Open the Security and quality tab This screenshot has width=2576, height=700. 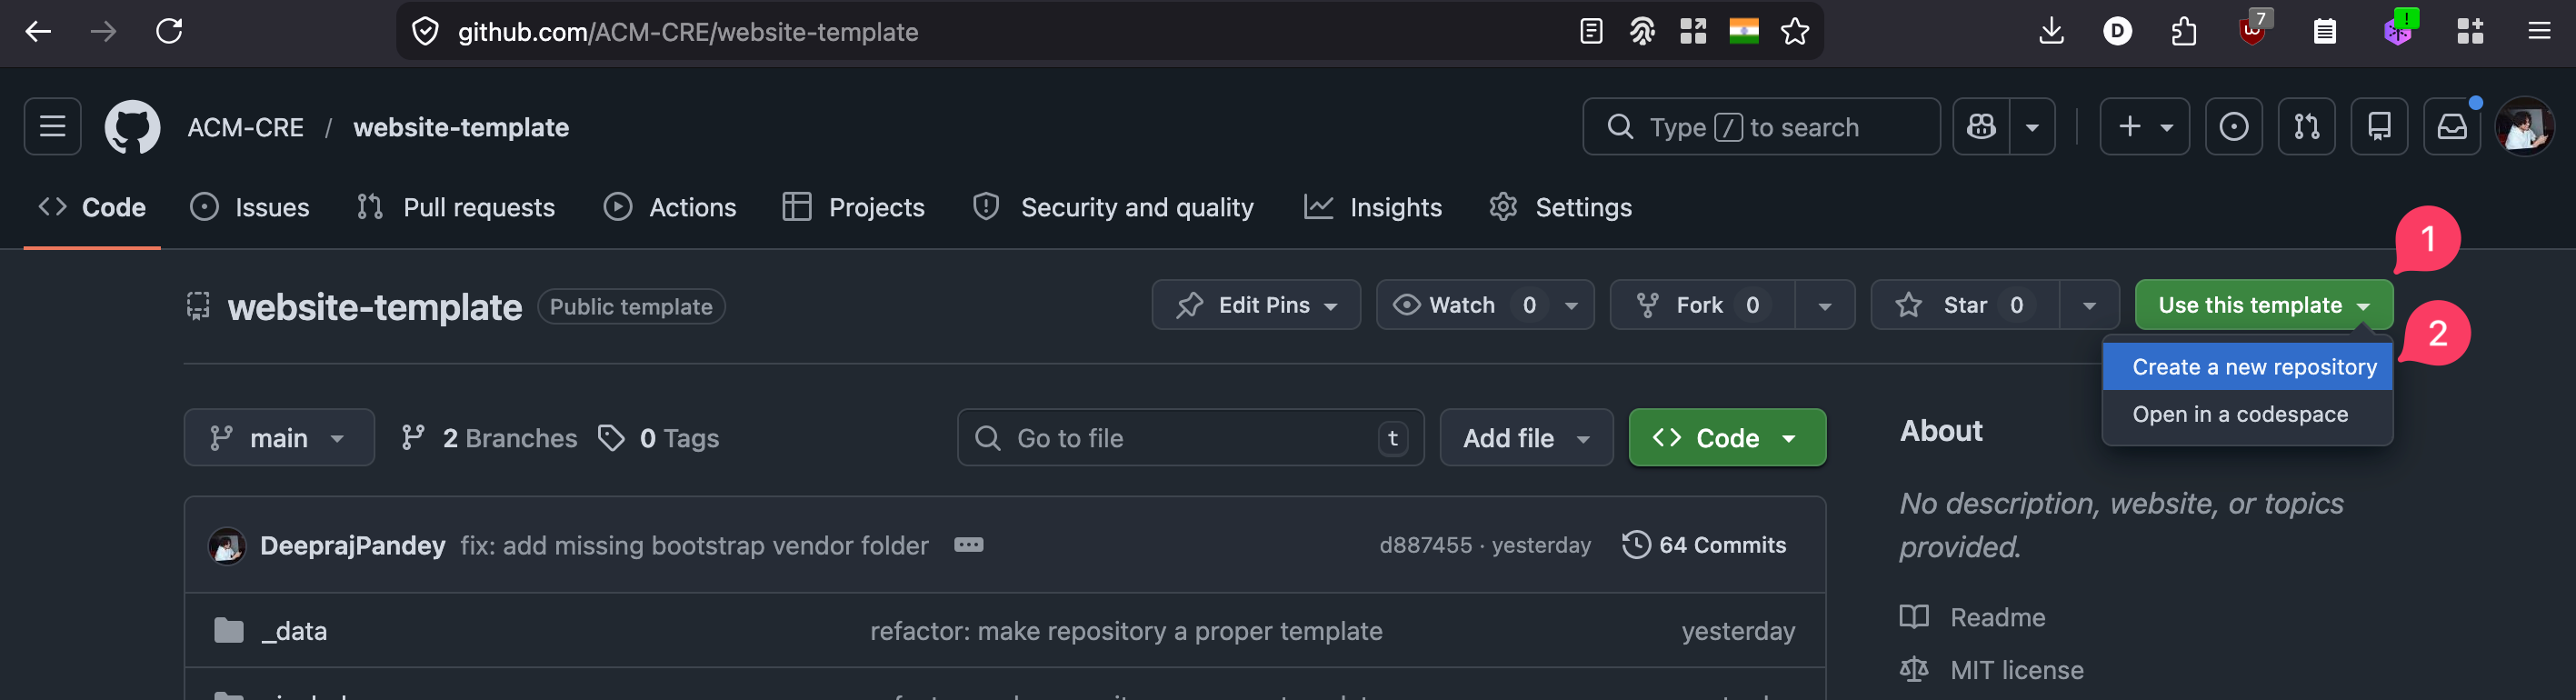(1113, 207)
